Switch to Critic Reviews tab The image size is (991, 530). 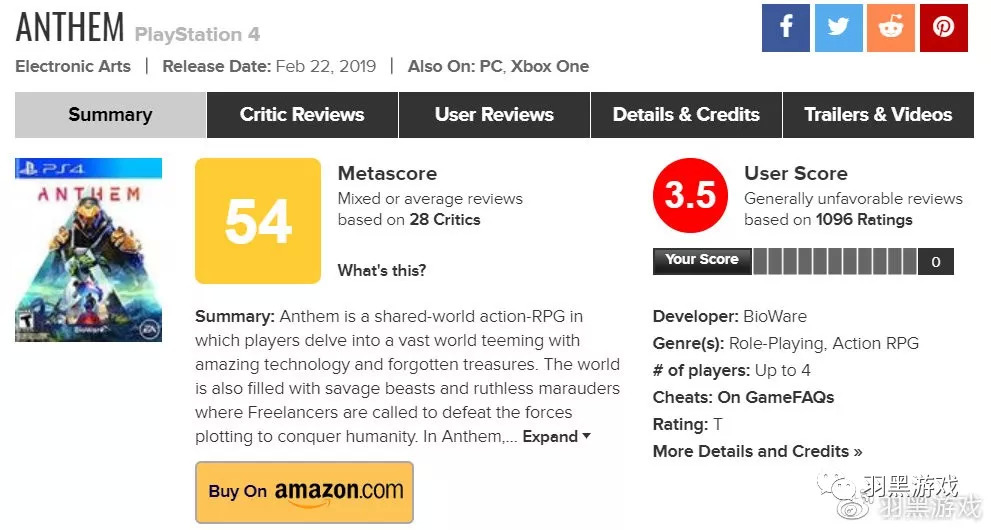302,115
